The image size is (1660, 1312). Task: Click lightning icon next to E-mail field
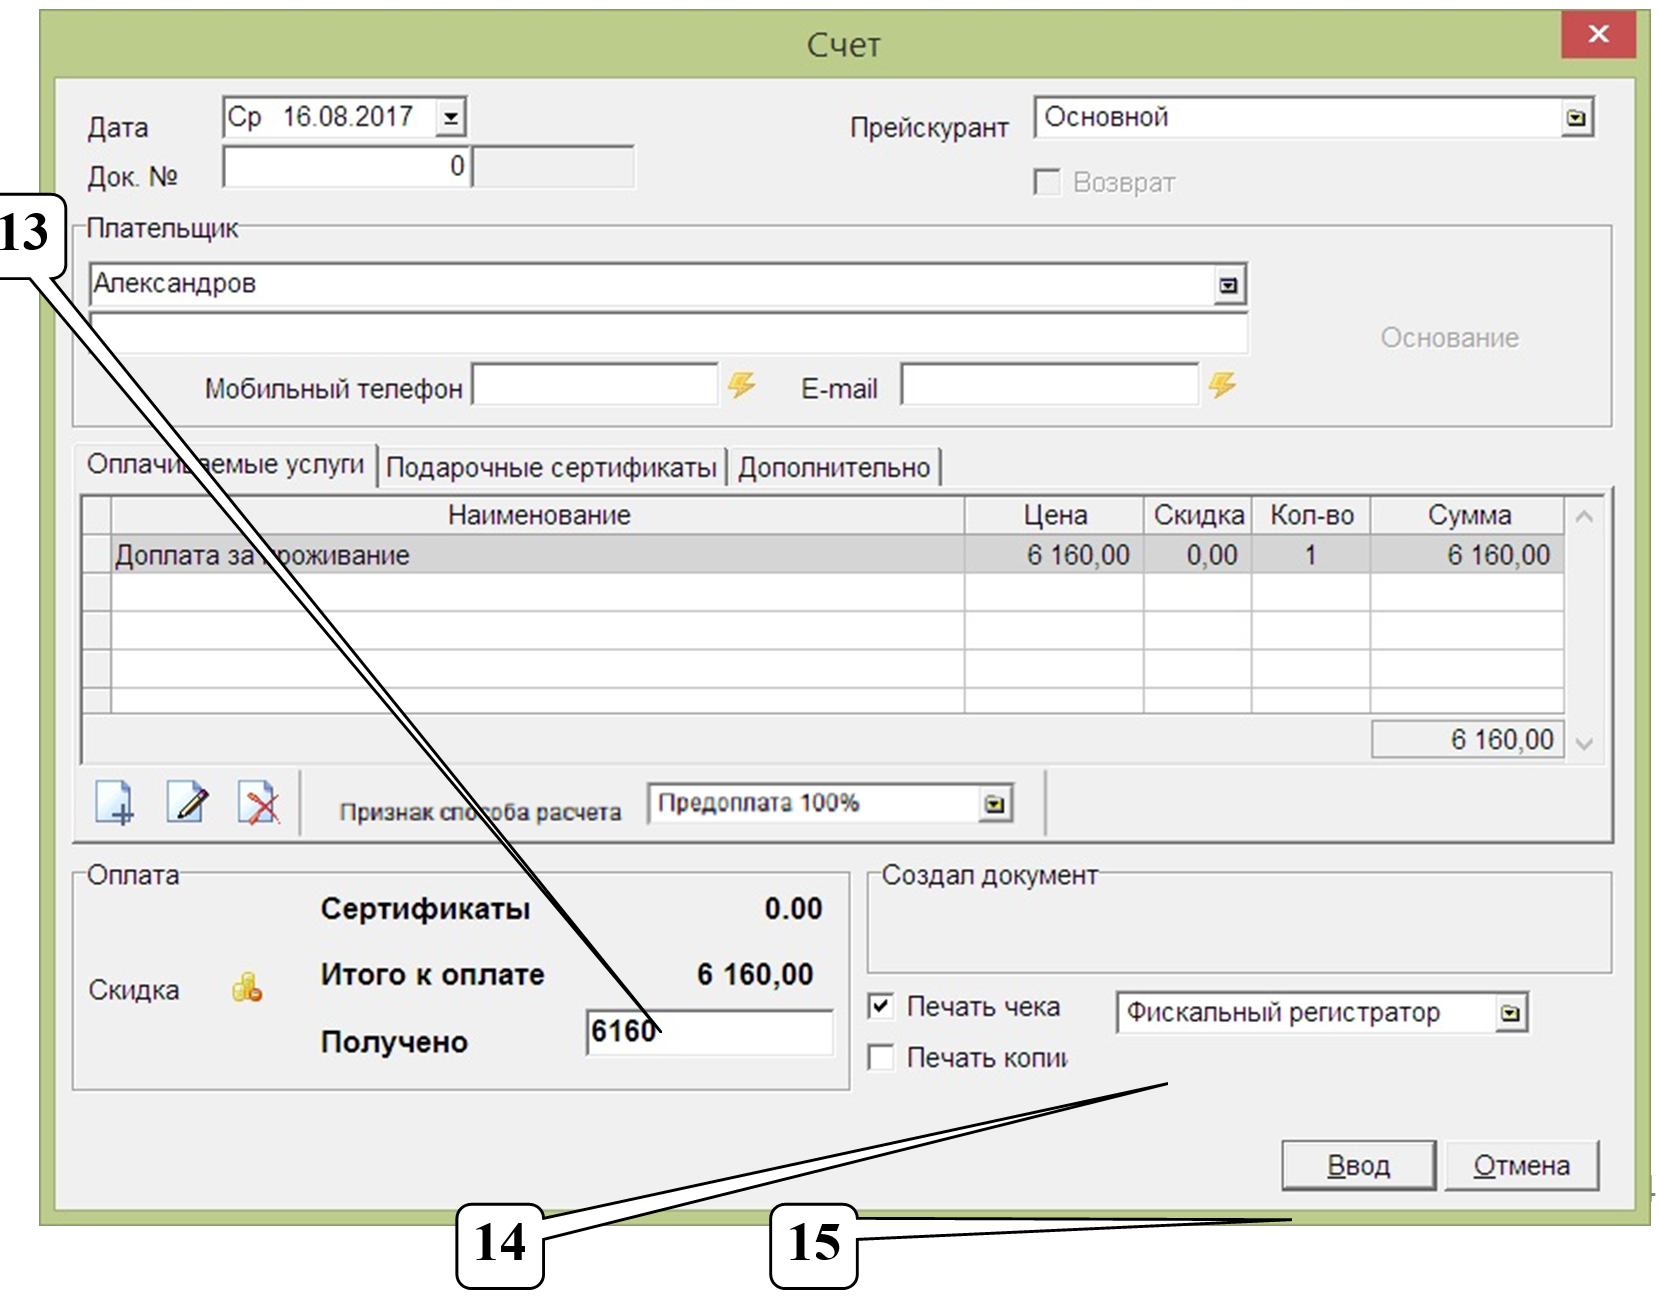[x=1222, y=385]
